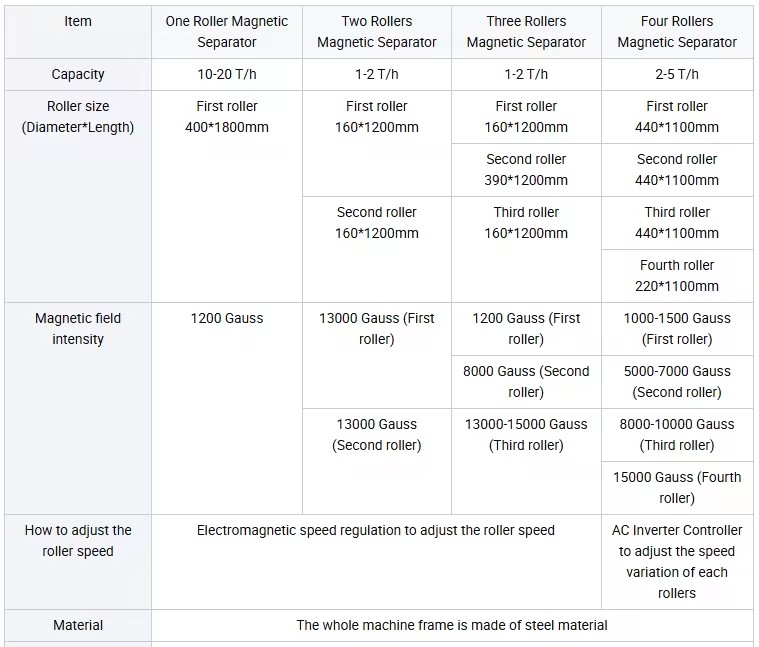
Task: Select the 2-5 T/h capacity value
Action: coord(677,75)
